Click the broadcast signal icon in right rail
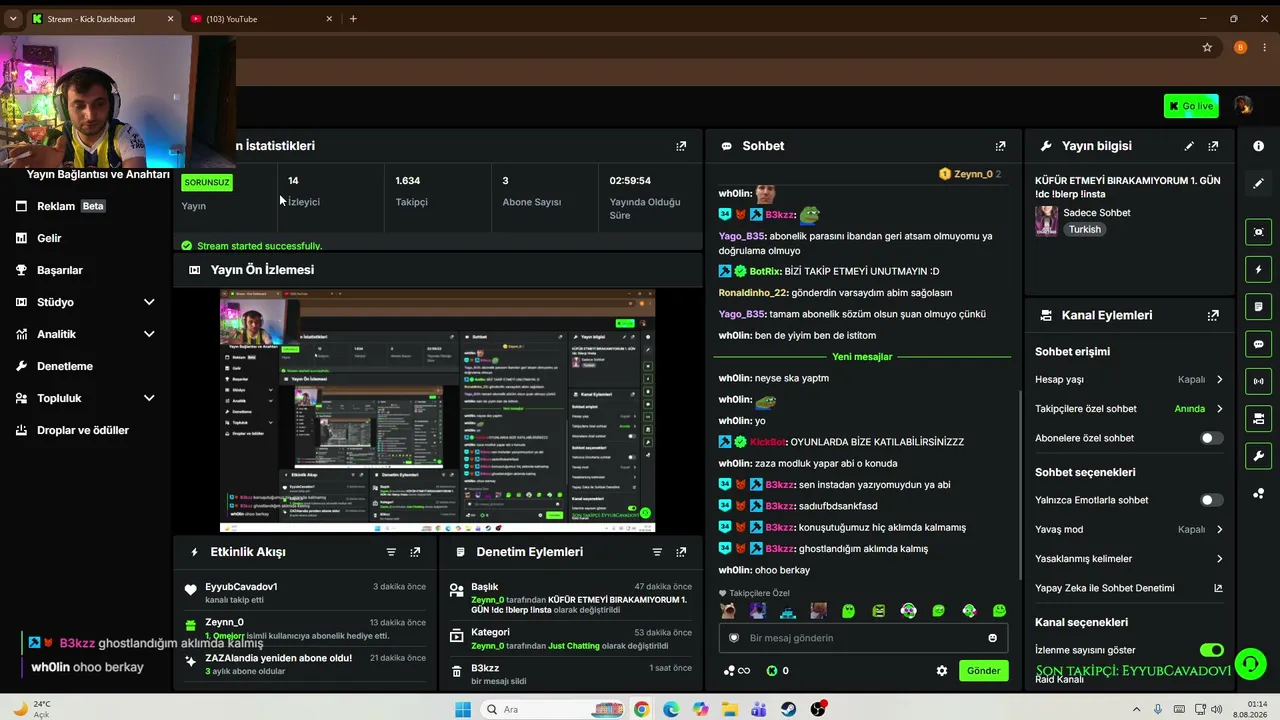Viewport: 1280px width, 720px height. [1258, 381]
